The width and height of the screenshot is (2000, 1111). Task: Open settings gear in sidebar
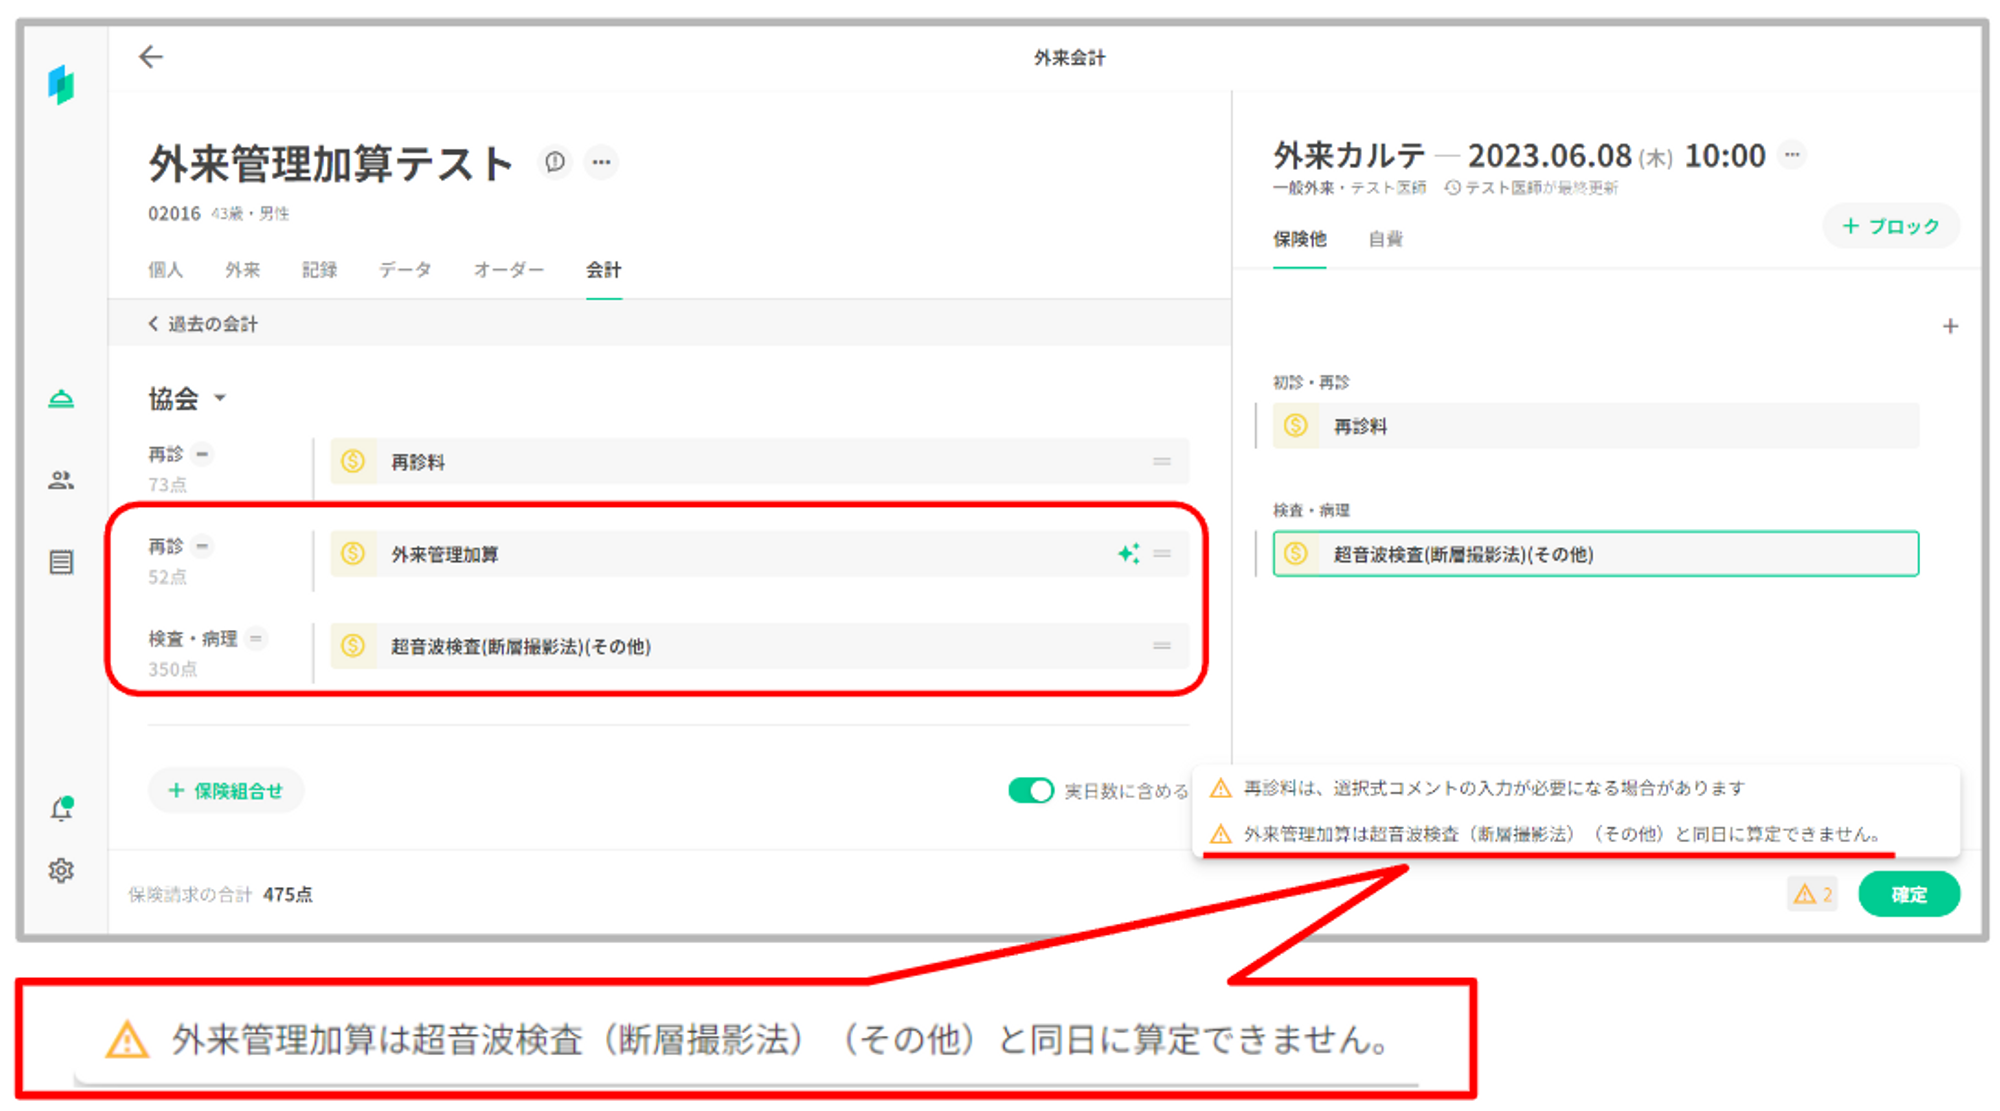tap(61, 871)
